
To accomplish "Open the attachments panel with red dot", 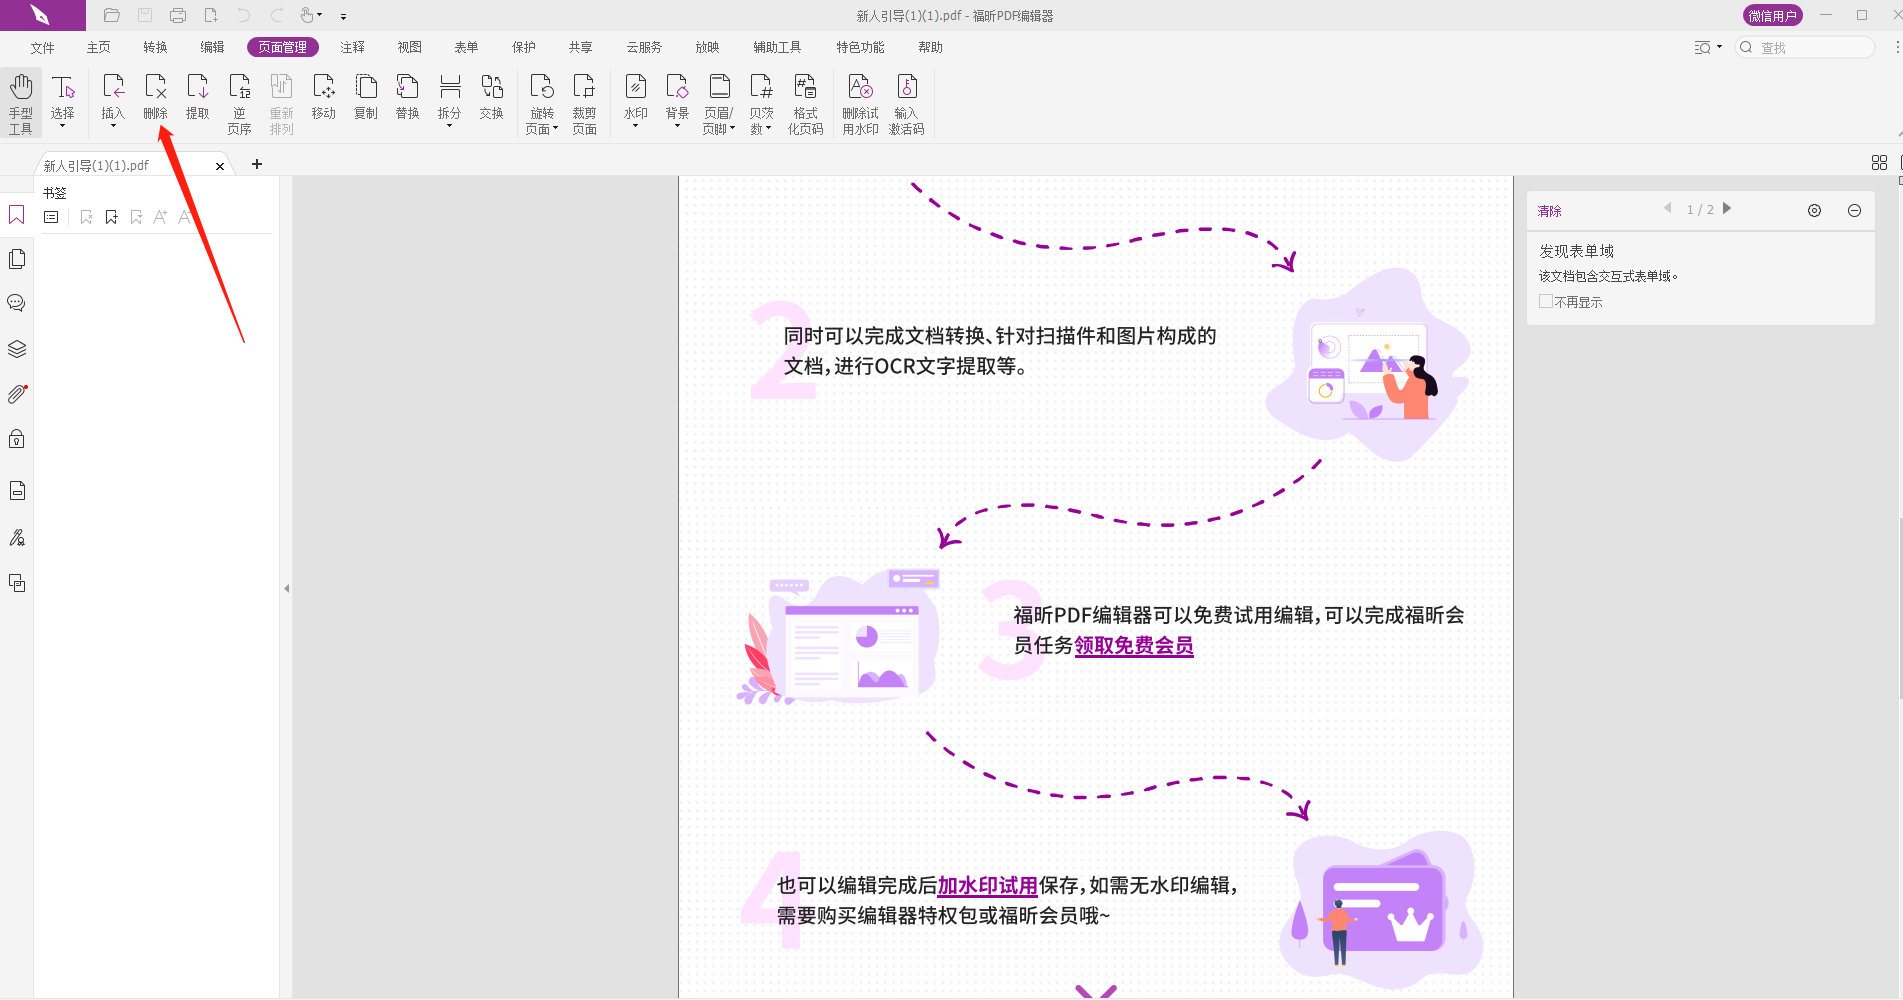I will 16,393.
